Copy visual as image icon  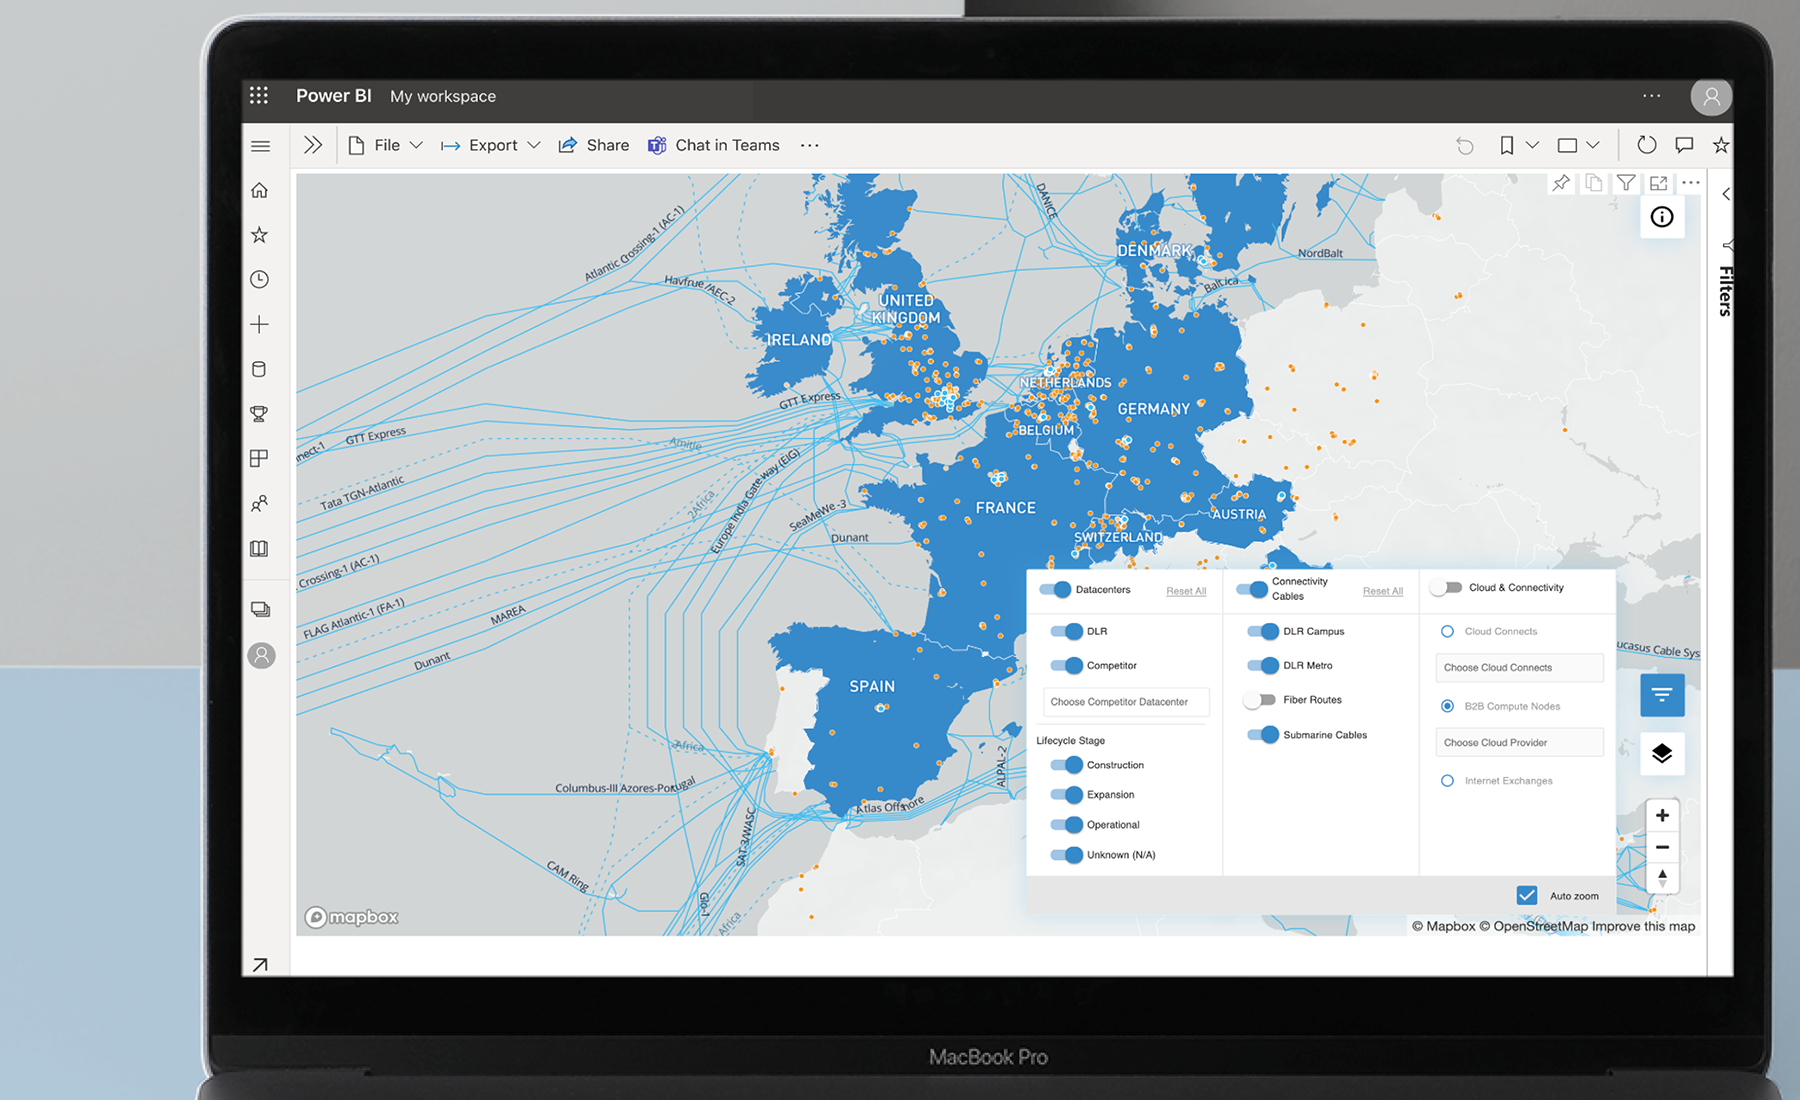pyautogui.click(x=1594, y=183)
